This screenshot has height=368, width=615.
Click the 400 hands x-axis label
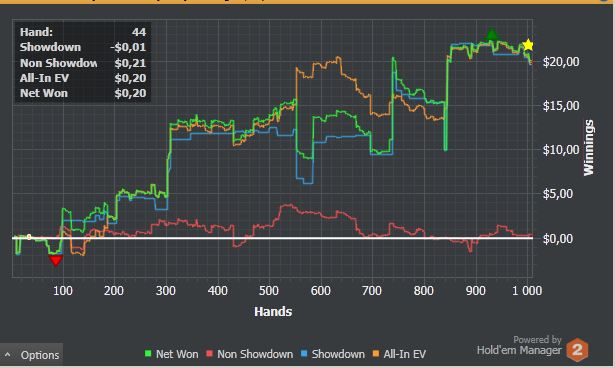pyautogui.click(x=218, y=291)
